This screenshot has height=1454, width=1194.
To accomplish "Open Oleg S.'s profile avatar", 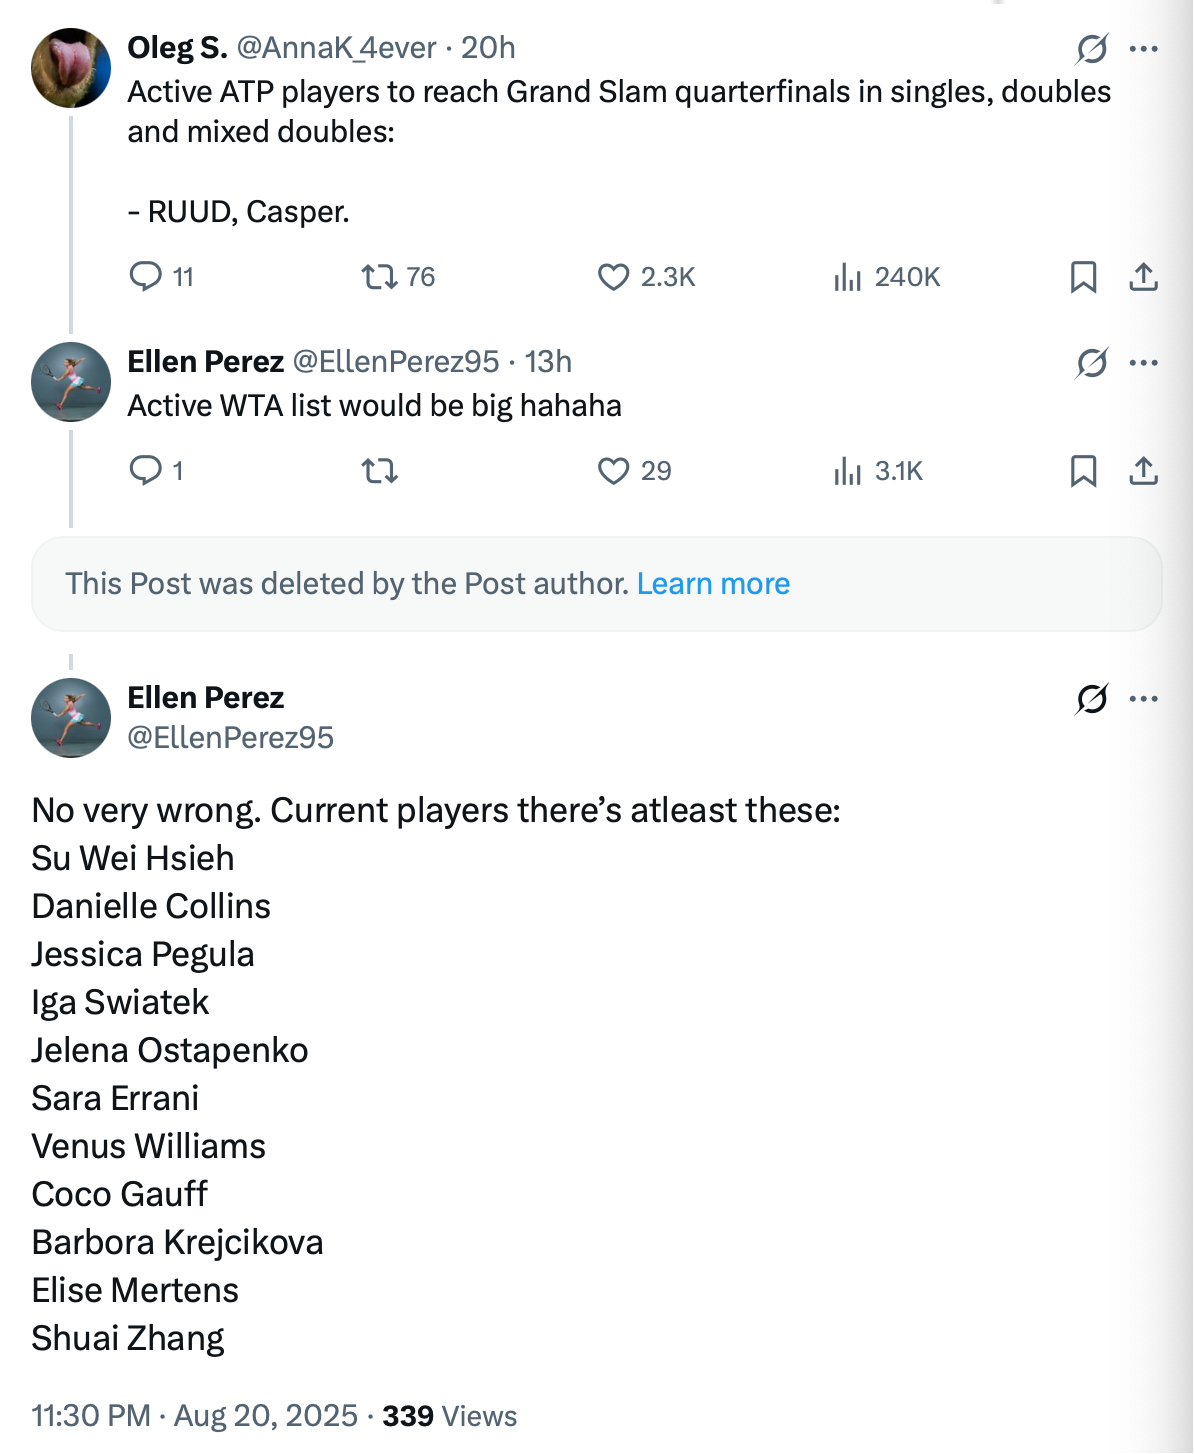I will [71, 68].
